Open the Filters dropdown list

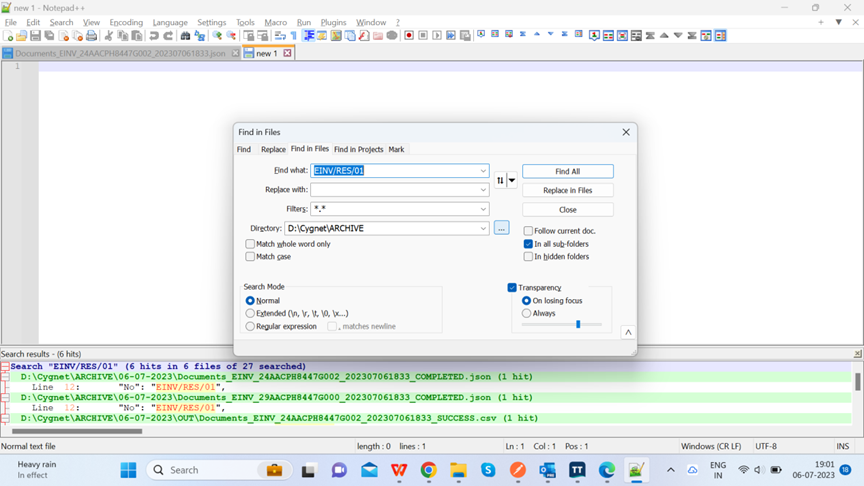pyautogui.click(x=483, y=209)
